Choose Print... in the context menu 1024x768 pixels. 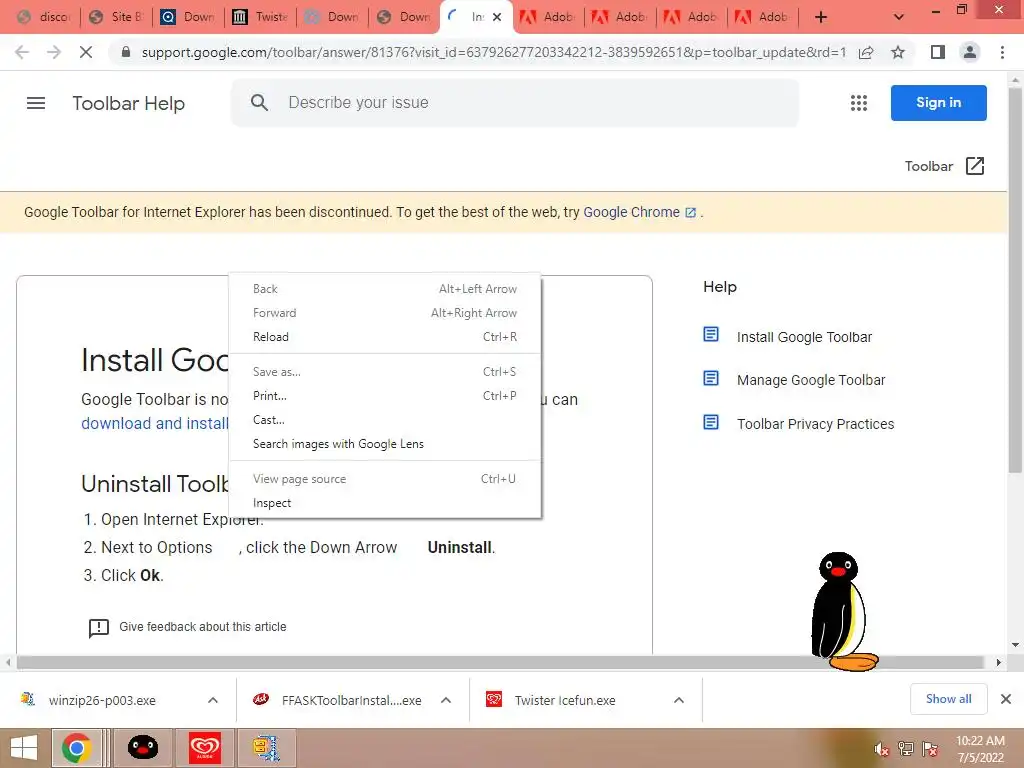385,396
